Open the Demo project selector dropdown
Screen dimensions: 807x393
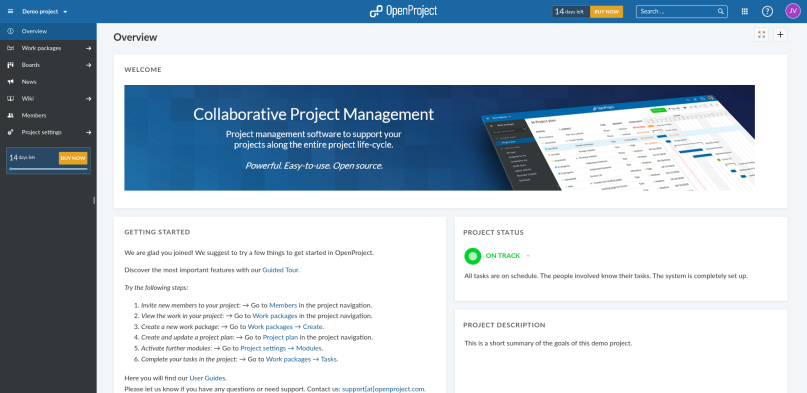click(45, 11)
